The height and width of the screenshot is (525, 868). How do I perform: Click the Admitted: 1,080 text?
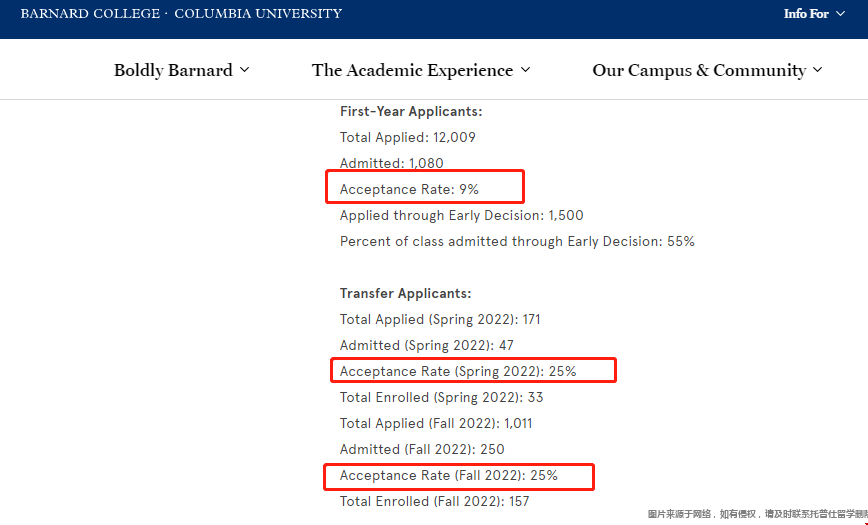click(x=391, y=163)
